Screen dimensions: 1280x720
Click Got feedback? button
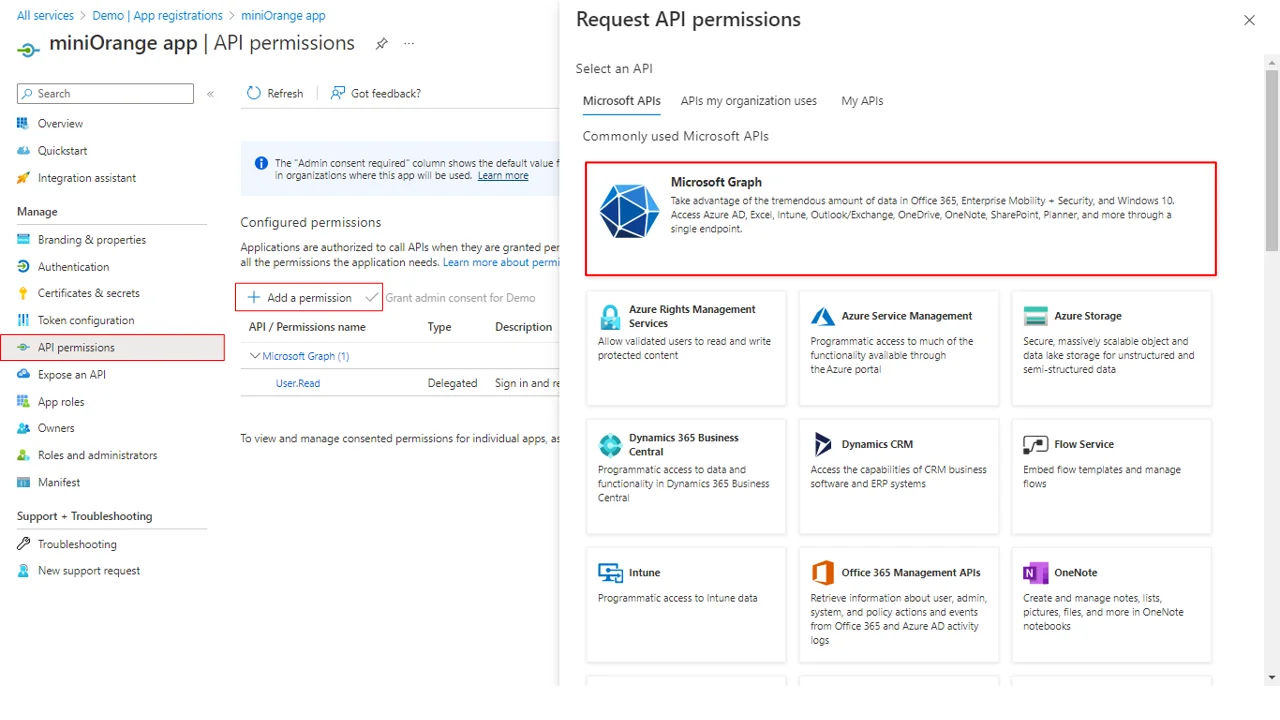pyautogui.click(x=376, y=93)
